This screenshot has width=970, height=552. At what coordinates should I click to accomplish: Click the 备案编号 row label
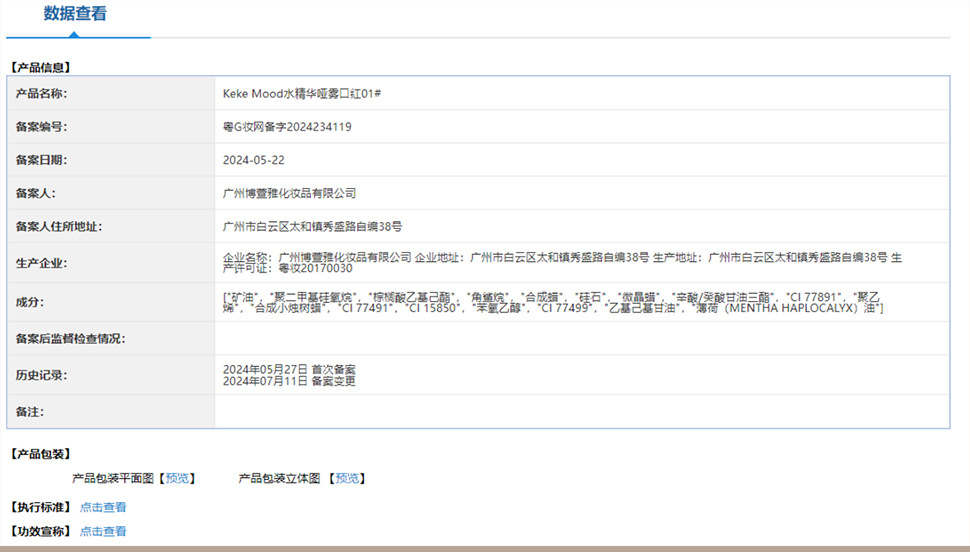tap(41, 127)
